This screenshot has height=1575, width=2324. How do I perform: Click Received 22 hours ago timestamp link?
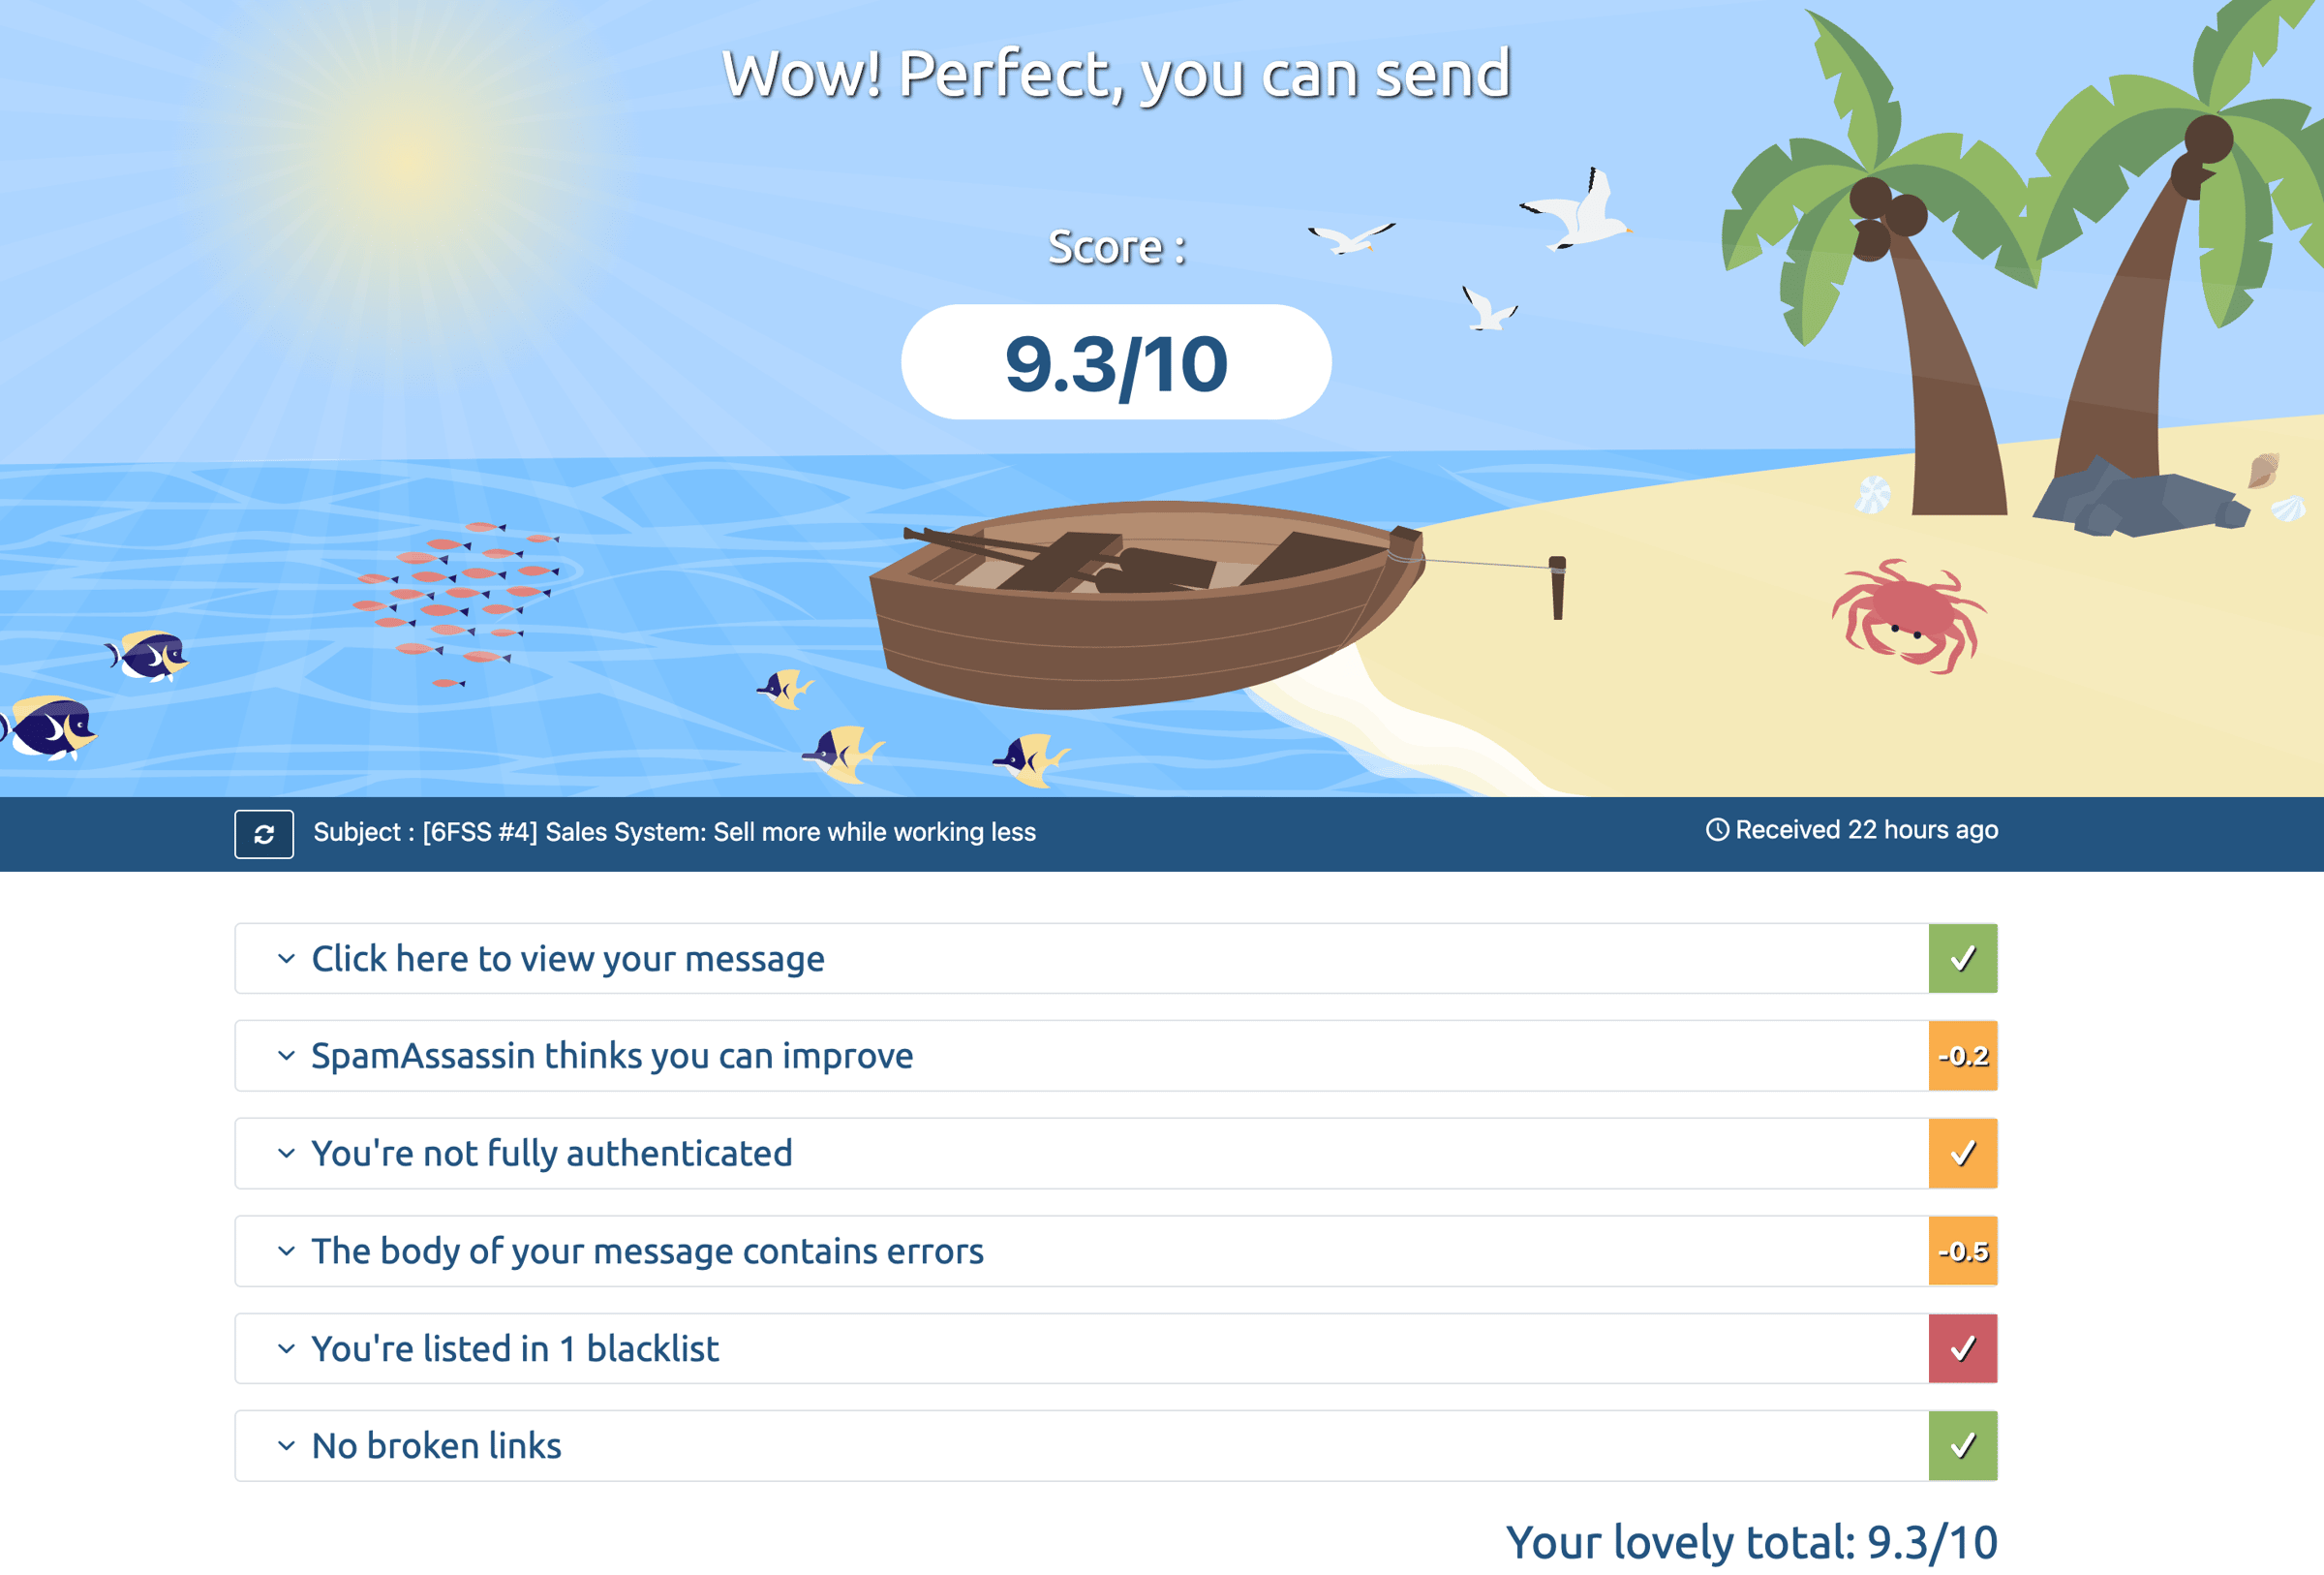[1853, 830]
